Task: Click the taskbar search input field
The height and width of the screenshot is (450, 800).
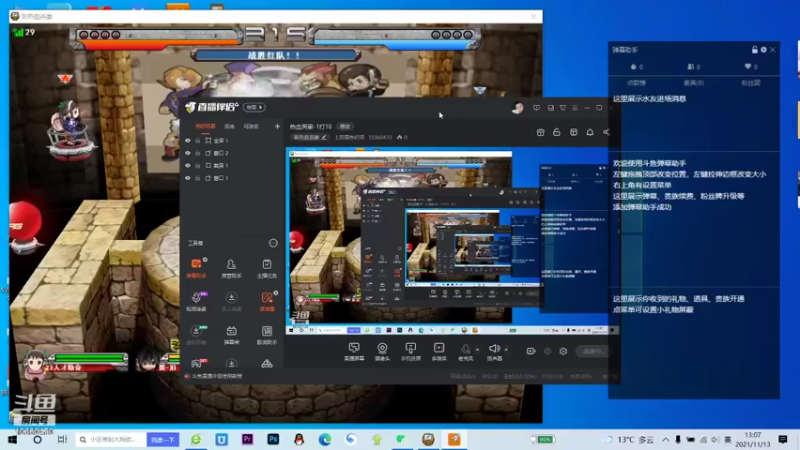Action: (112, 439)
